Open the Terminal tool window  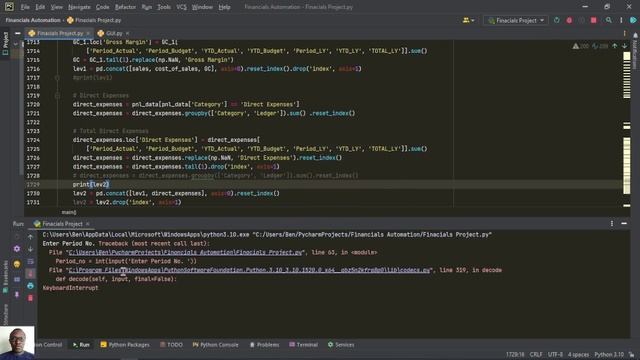point(303,345)
